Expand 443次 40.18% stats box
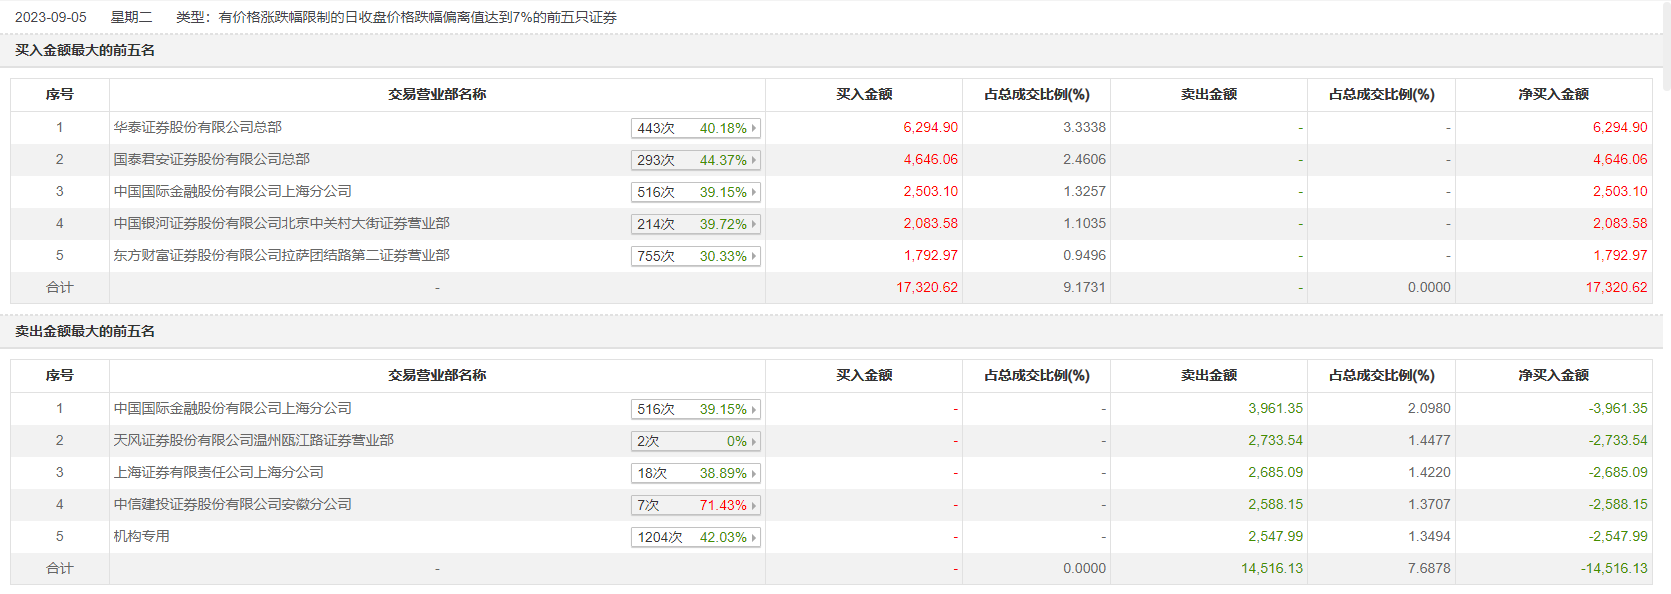 (x=696, y=128)
